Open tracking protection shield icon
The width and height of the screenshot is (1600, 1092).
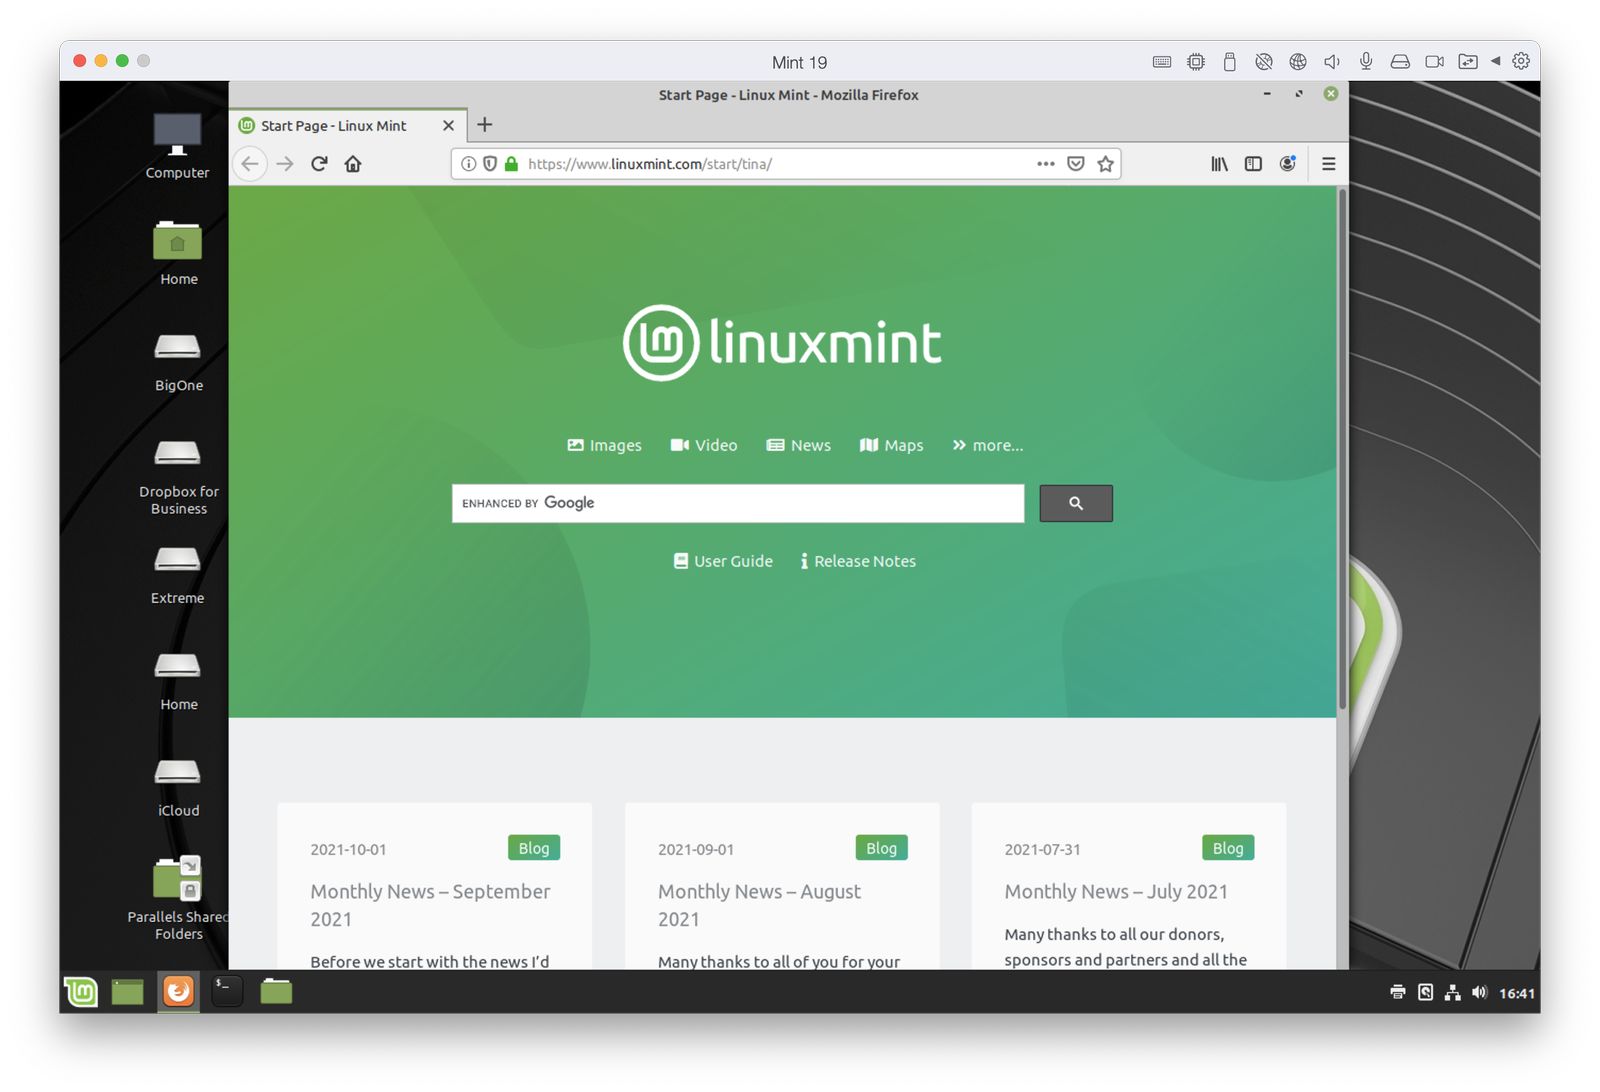490,164
